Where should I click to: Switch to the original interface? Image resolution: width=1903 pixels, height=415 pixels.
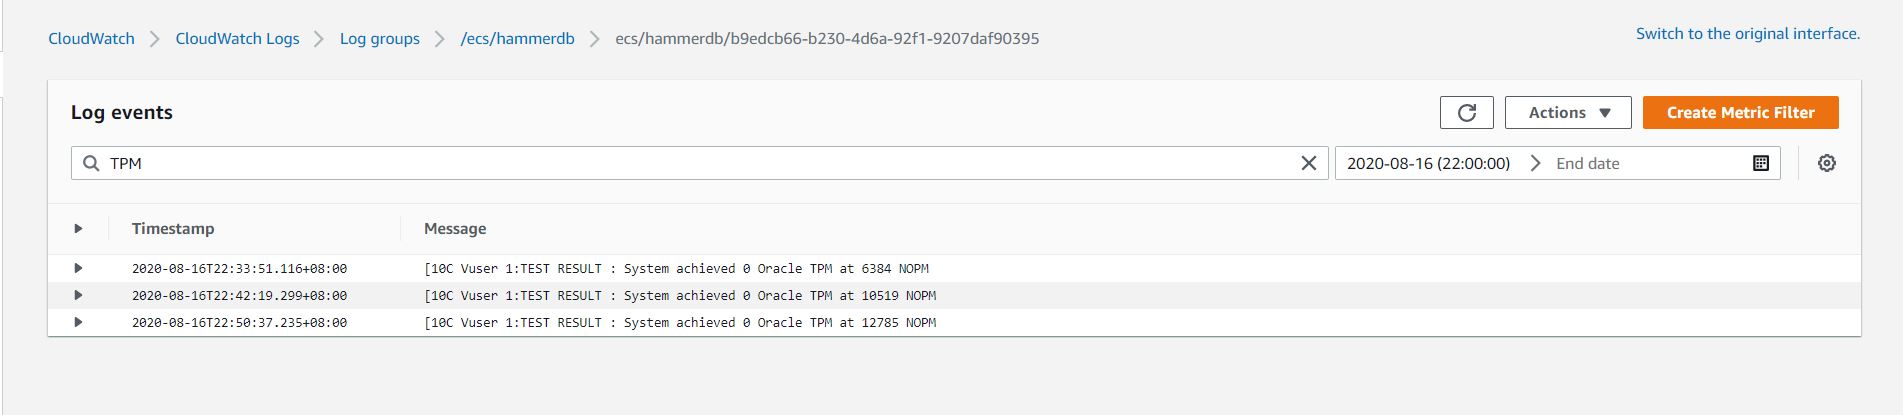[x=1747, y=34]
